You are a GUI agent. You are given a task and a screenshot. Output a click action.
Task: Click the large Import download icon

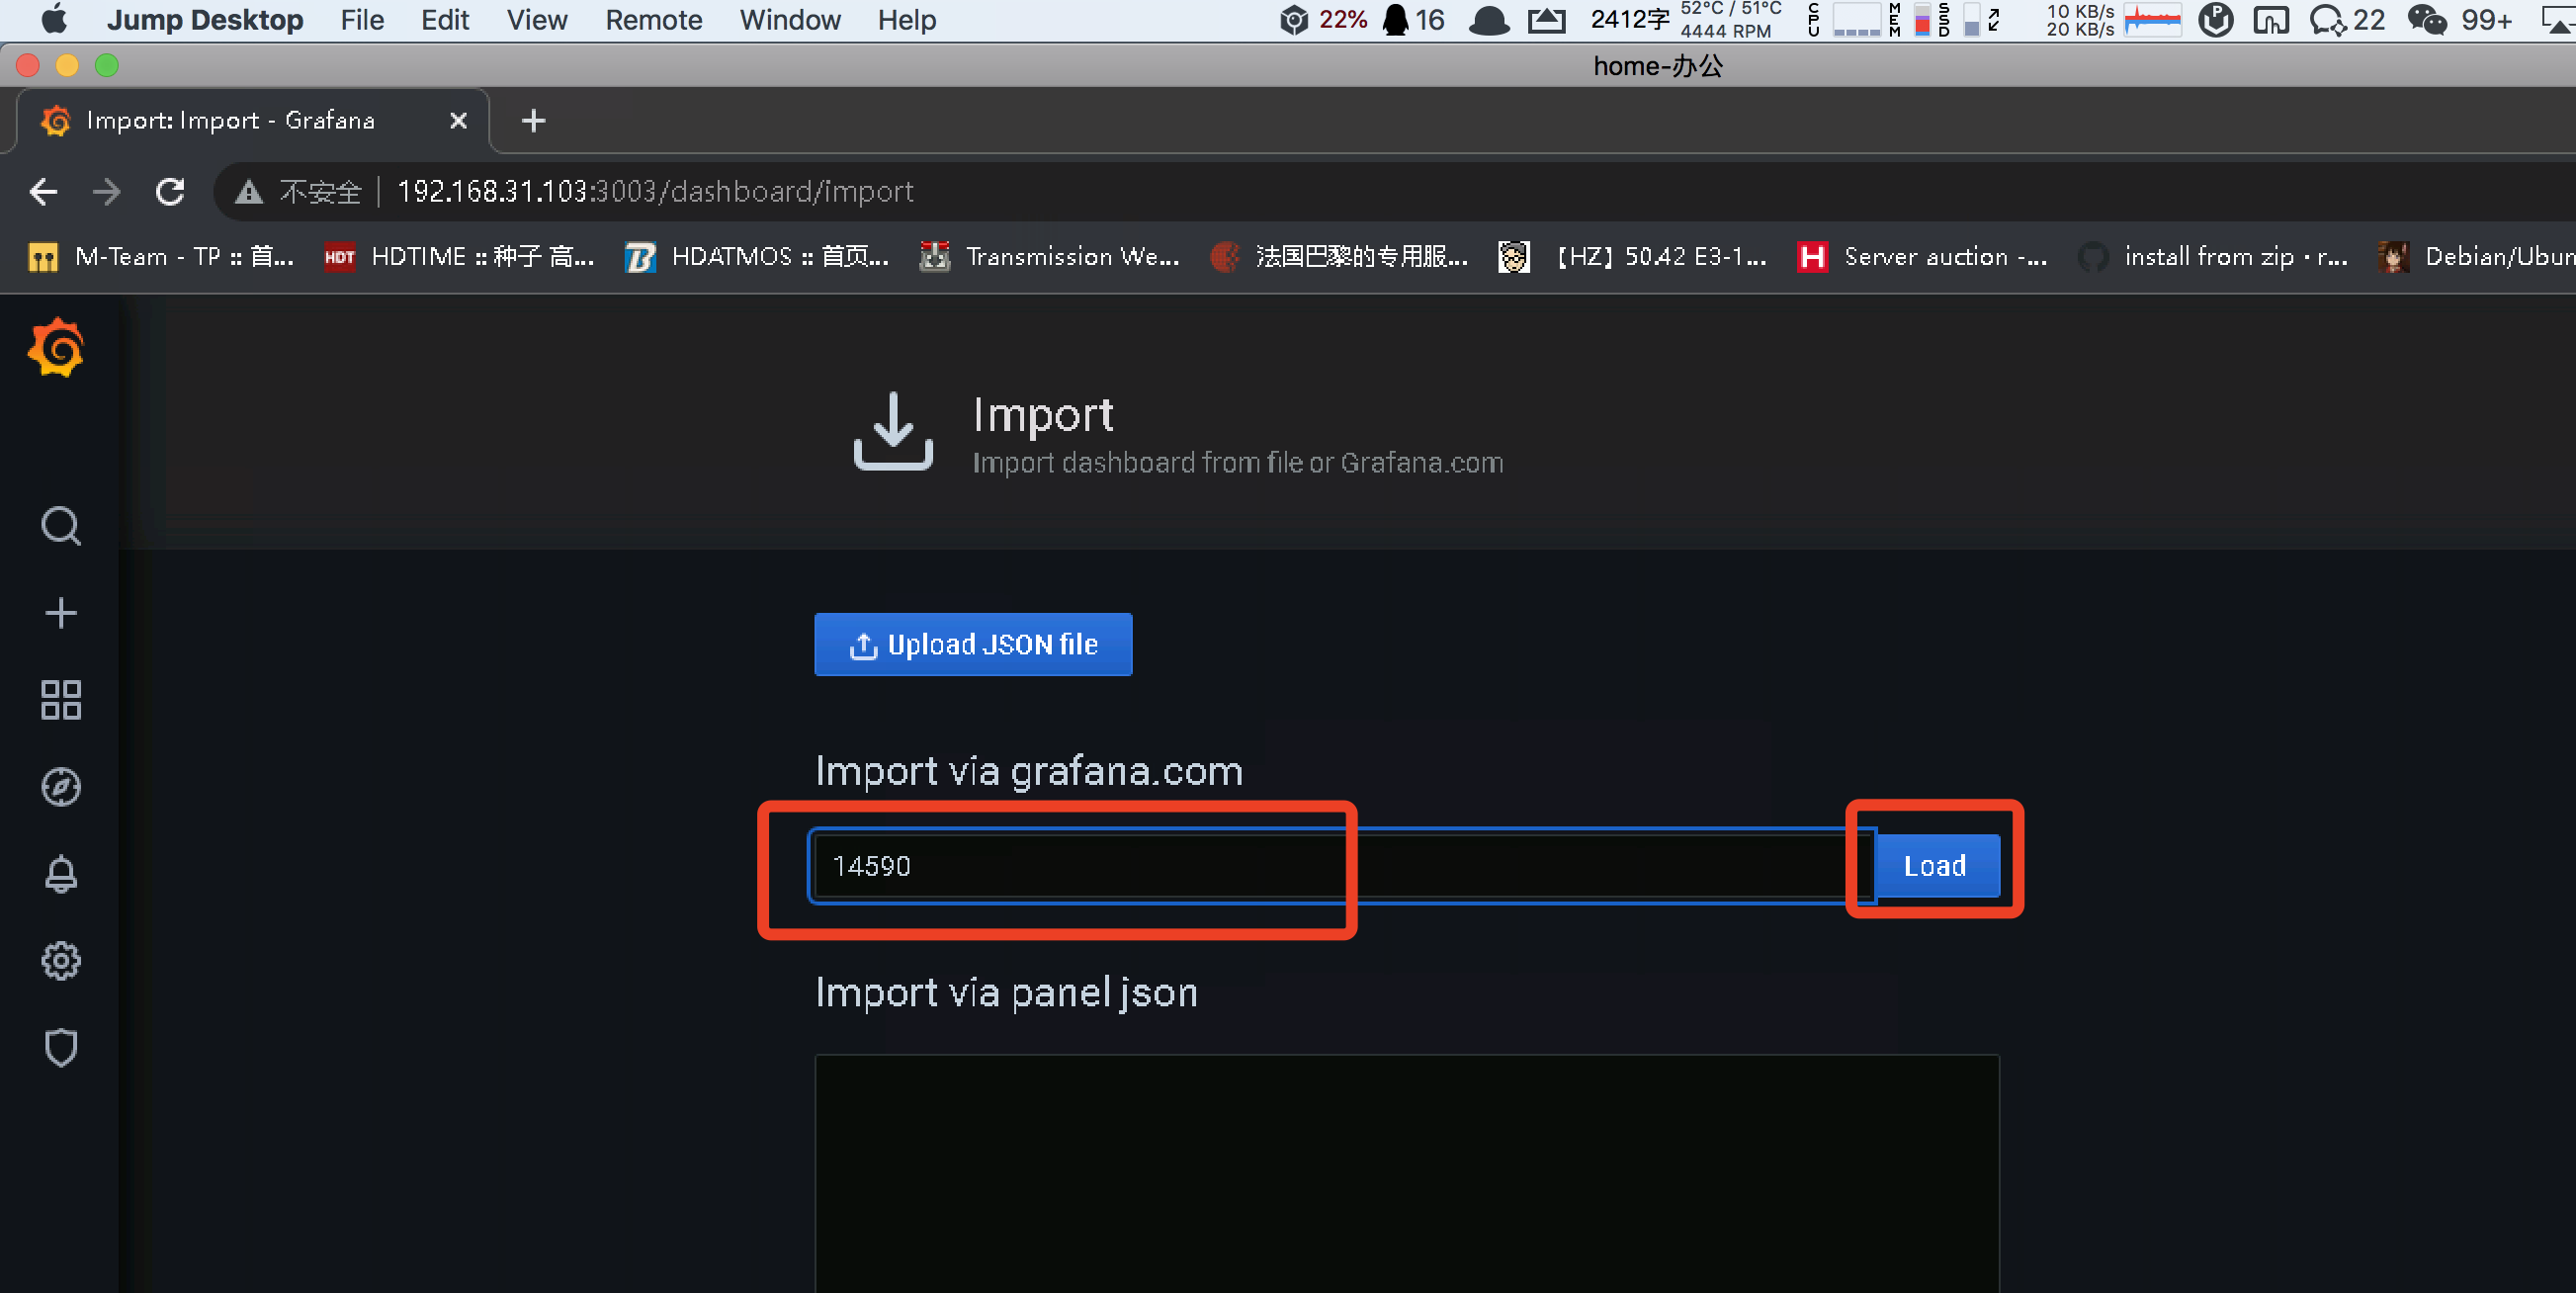click(893, 431)
